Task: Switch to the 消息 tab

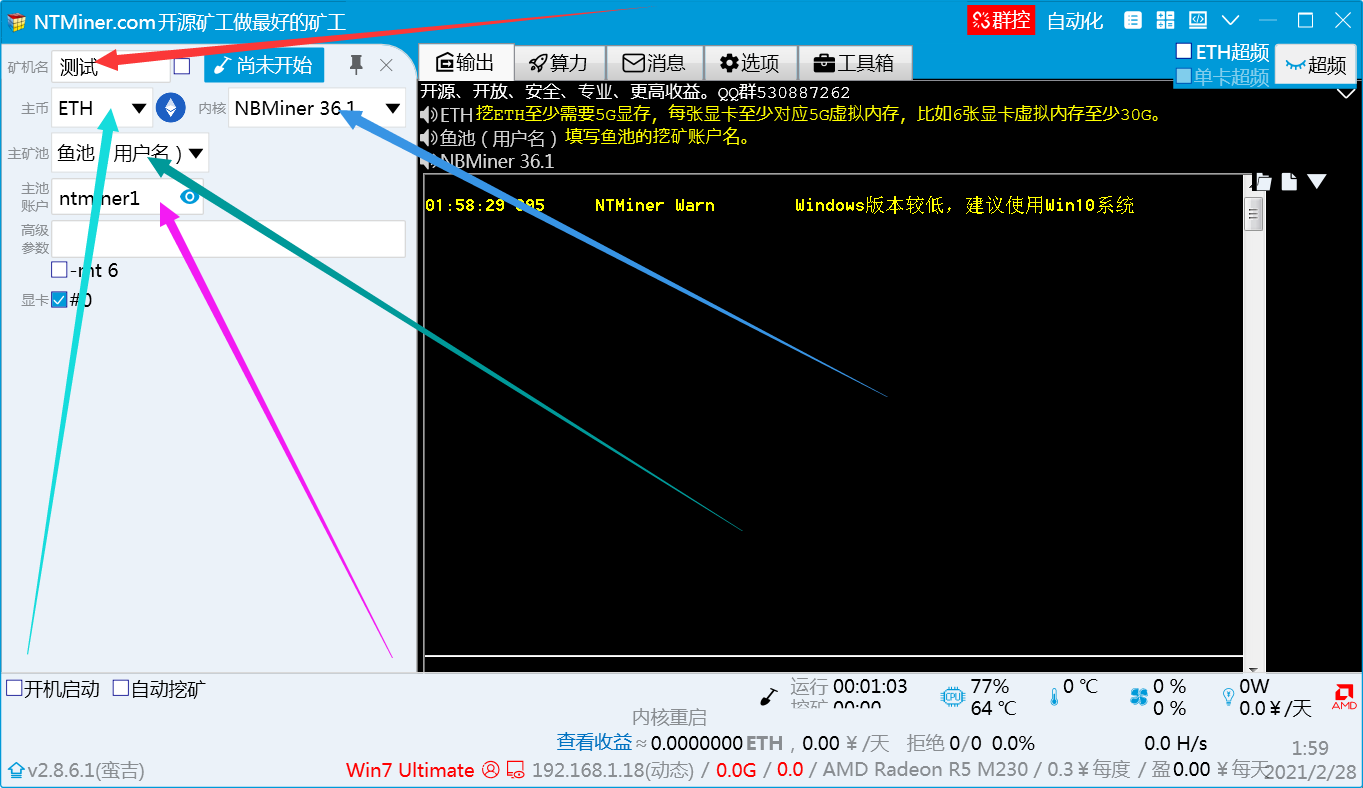Action: click(x=654, y=63)
